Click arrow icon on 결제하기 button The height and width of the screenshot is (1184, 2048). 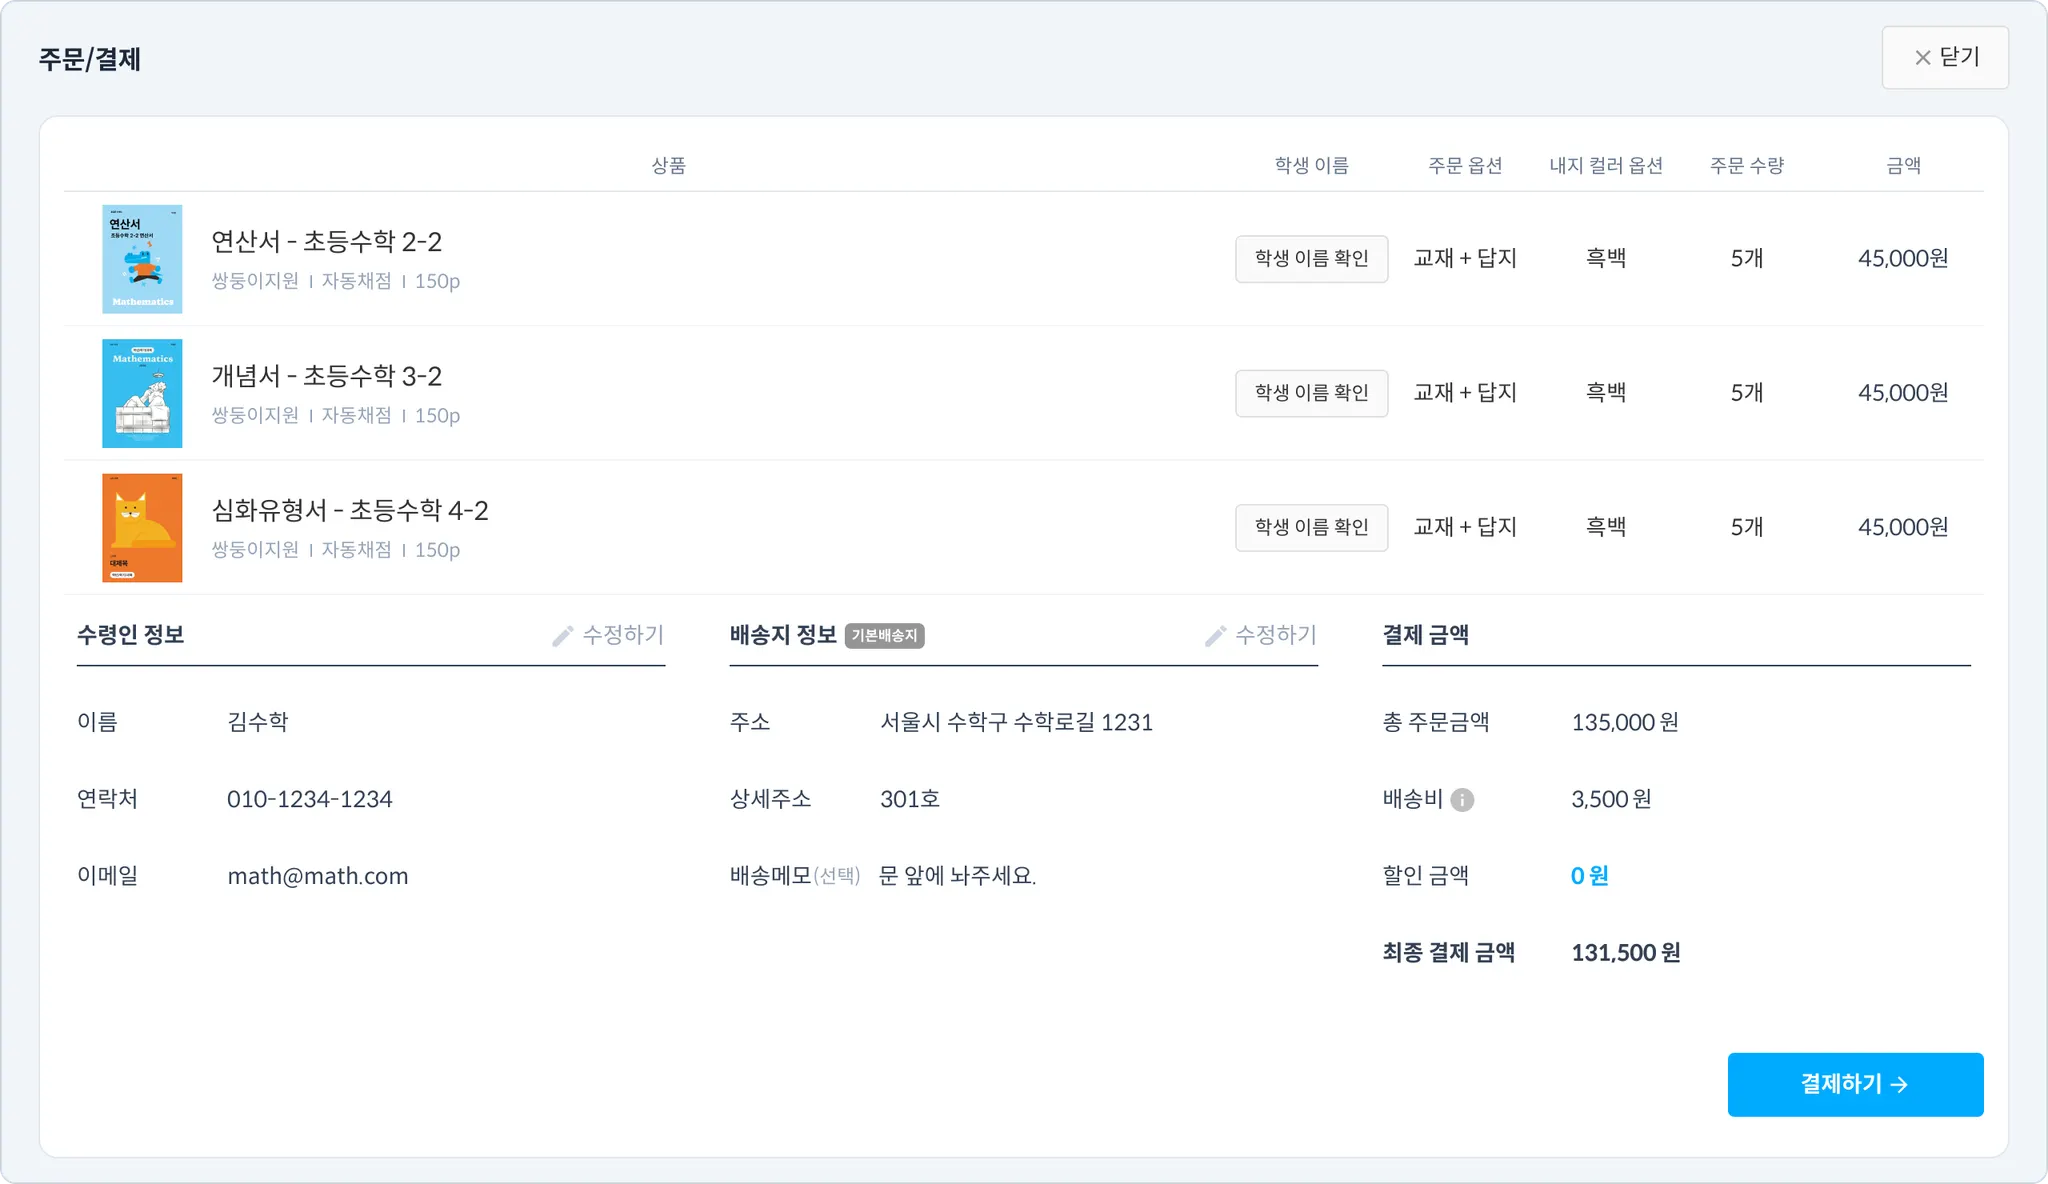click(1900, 1084)
